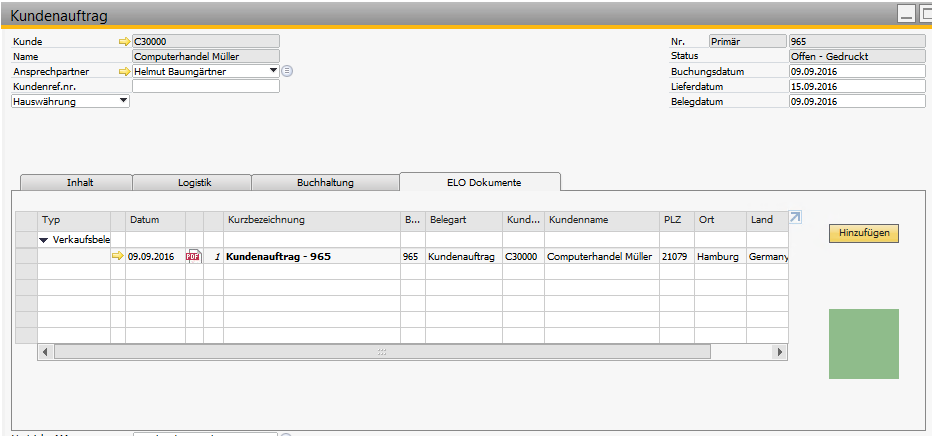Click the yellow link arrow beside Kunde

[124, 42]
